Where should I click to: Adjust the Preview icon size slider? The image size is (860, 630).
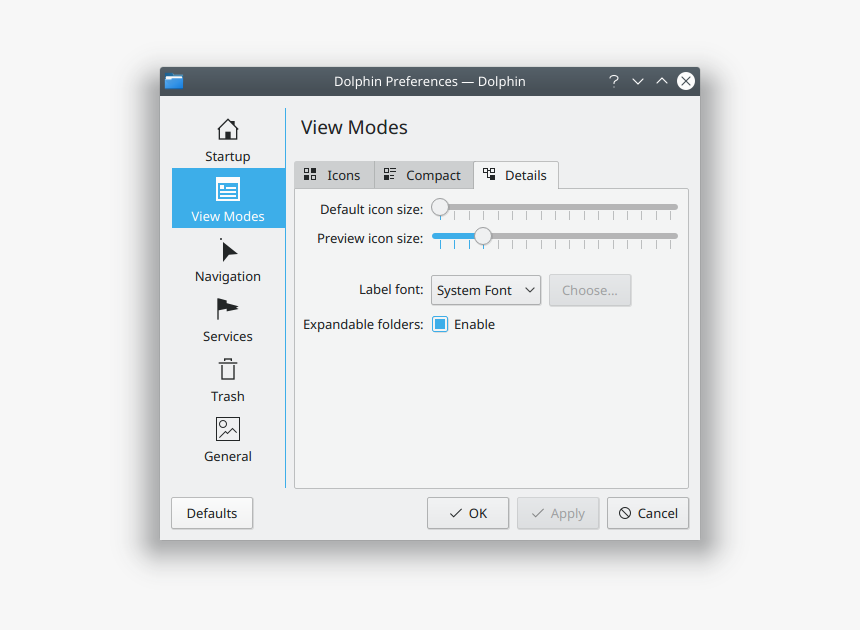pos(483,237)
